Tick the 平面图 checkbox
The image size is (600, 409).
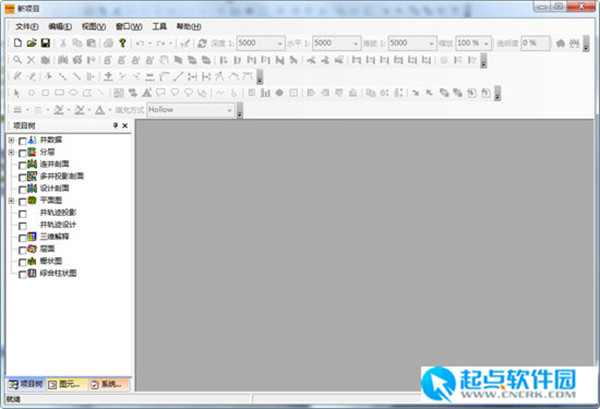tap(23, 202)
